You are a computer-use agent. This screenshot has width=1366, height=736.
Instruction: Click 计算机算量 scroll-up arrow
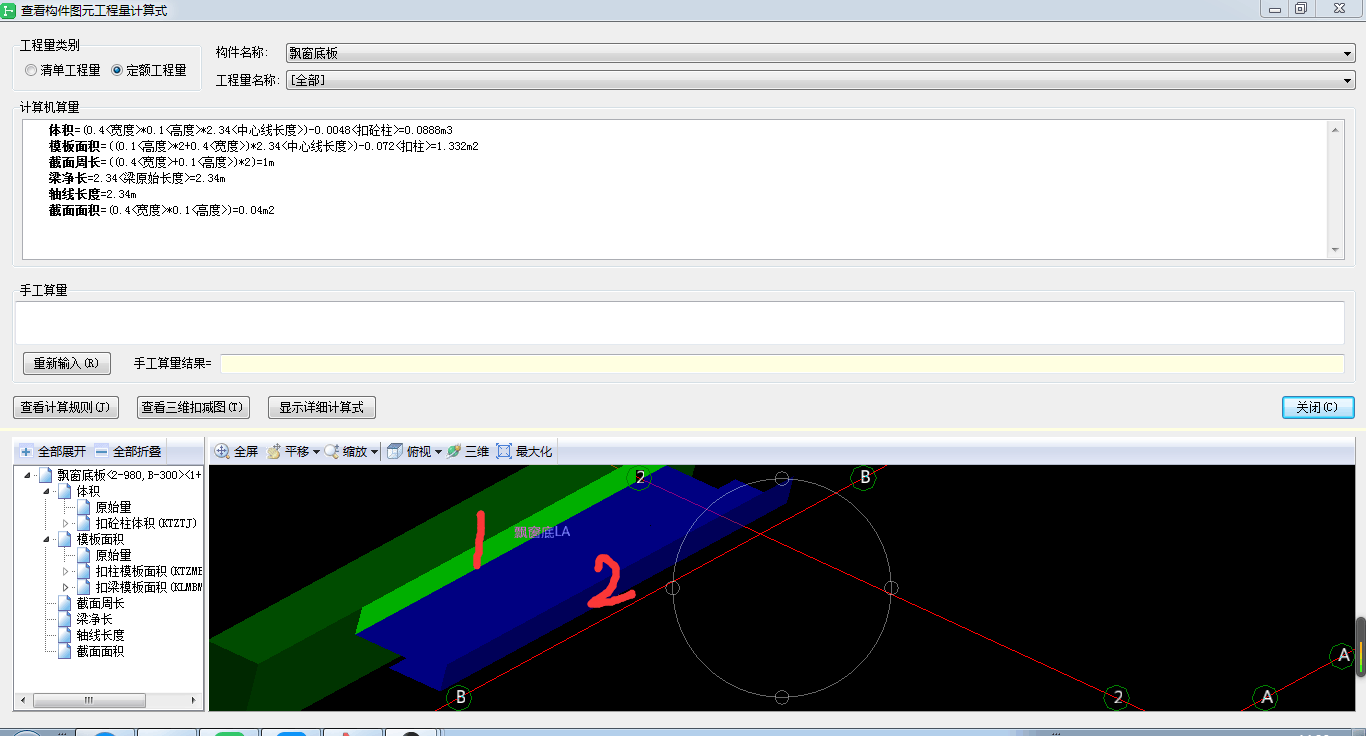pyautogui.click(x=1336, y=128)
